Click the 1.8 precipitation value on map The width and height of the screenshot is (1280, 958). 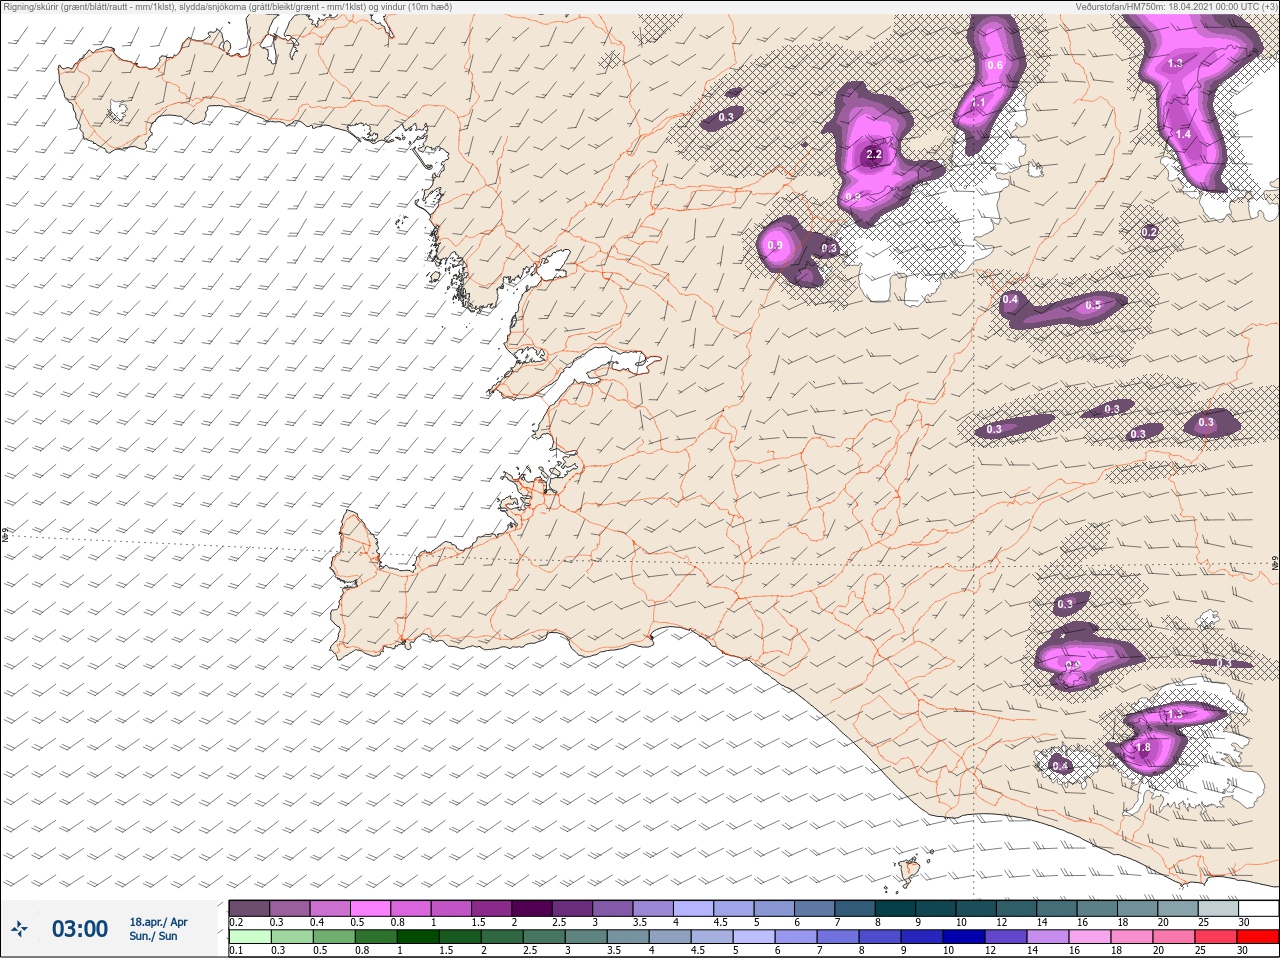(1143, 747)
